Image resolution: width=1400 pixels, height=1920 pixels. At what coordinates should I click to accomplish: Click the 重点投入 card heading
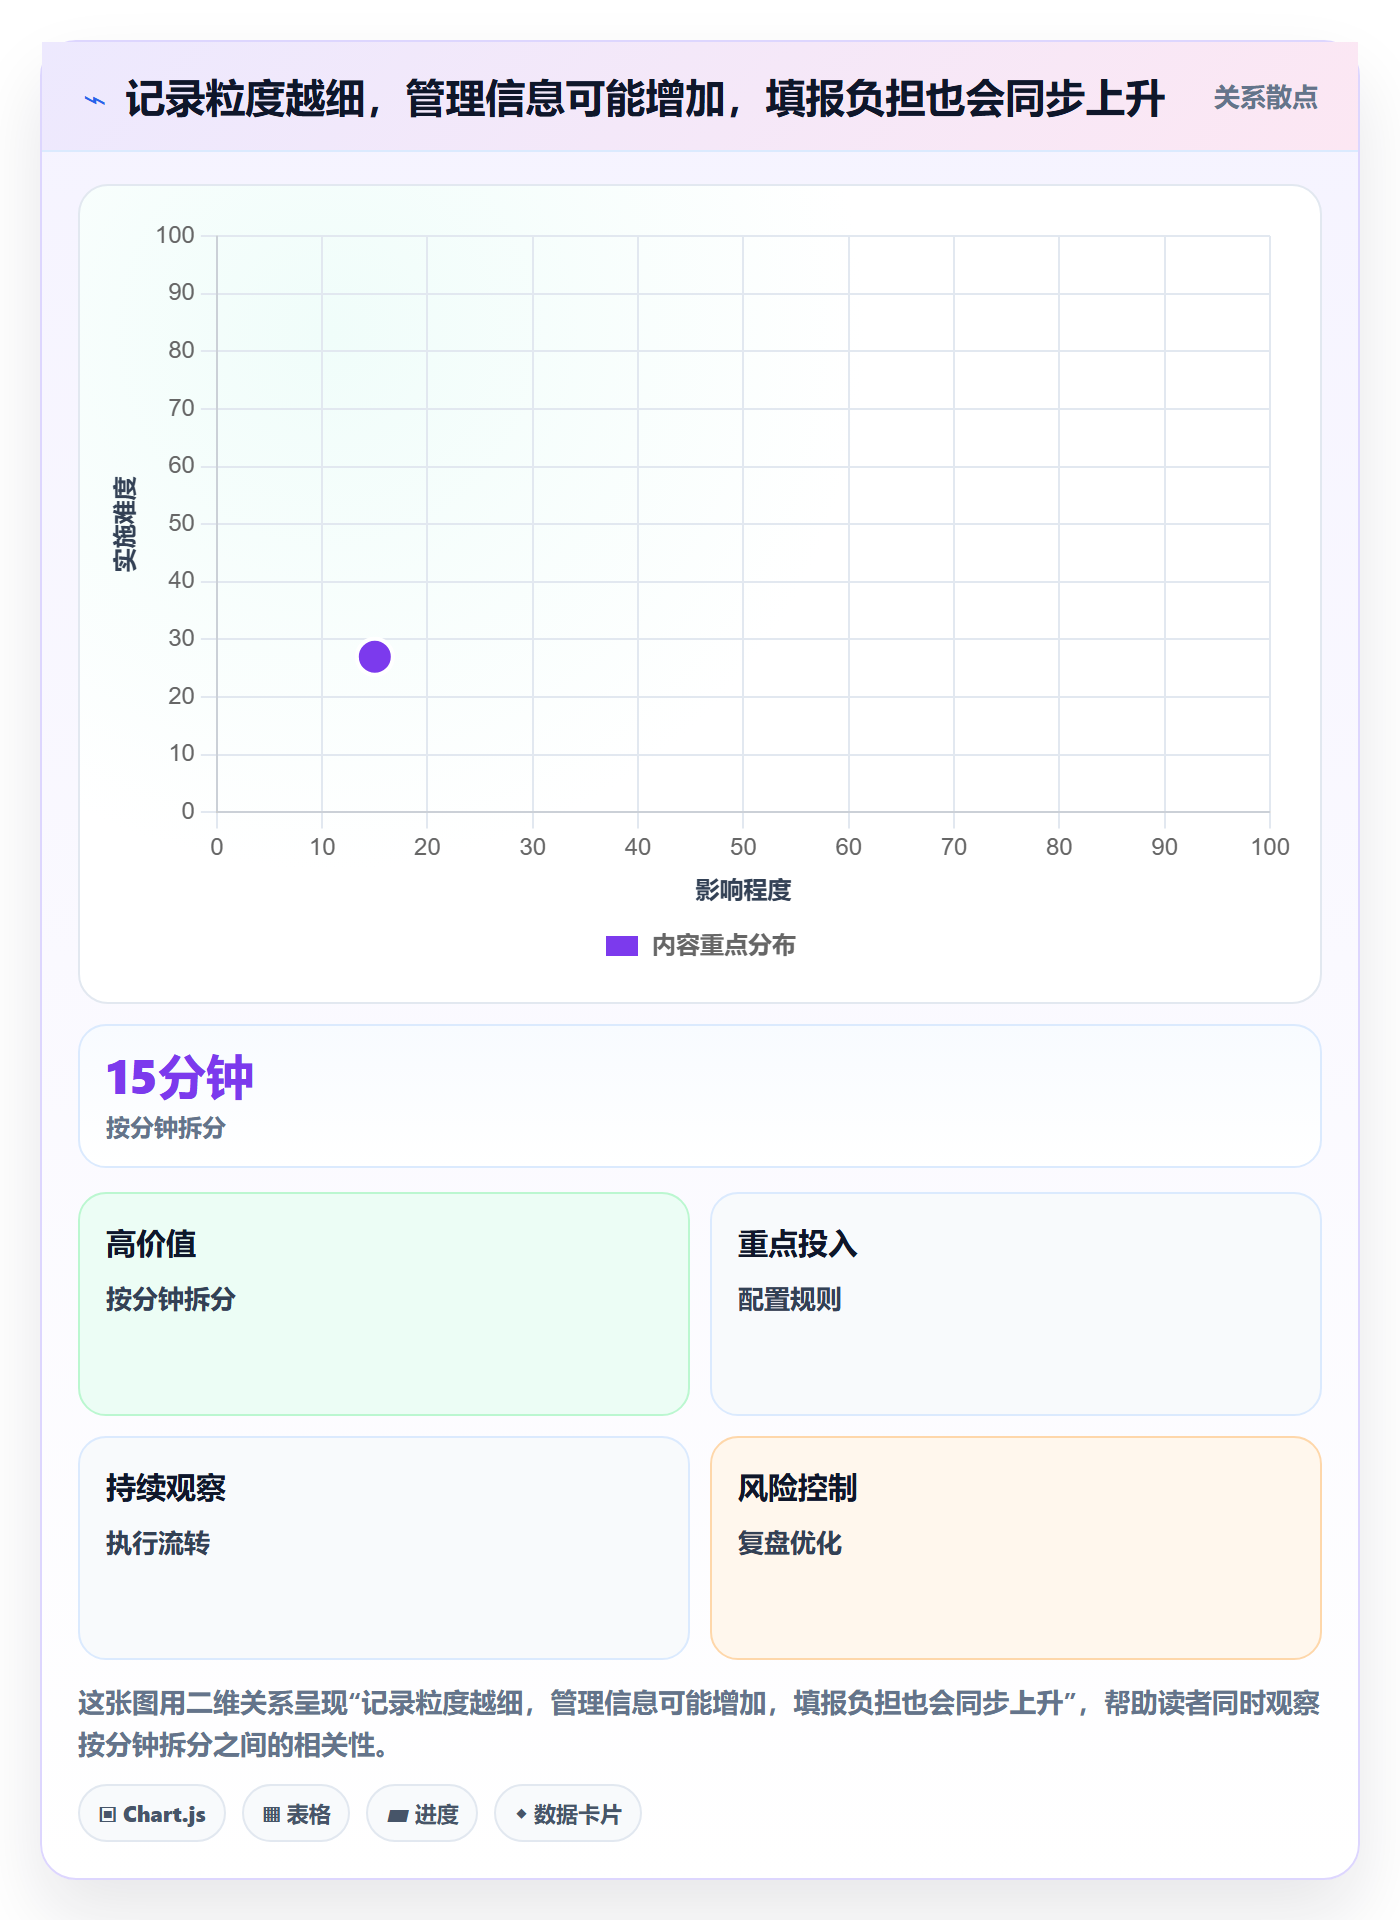click(x=798, y=1244)
